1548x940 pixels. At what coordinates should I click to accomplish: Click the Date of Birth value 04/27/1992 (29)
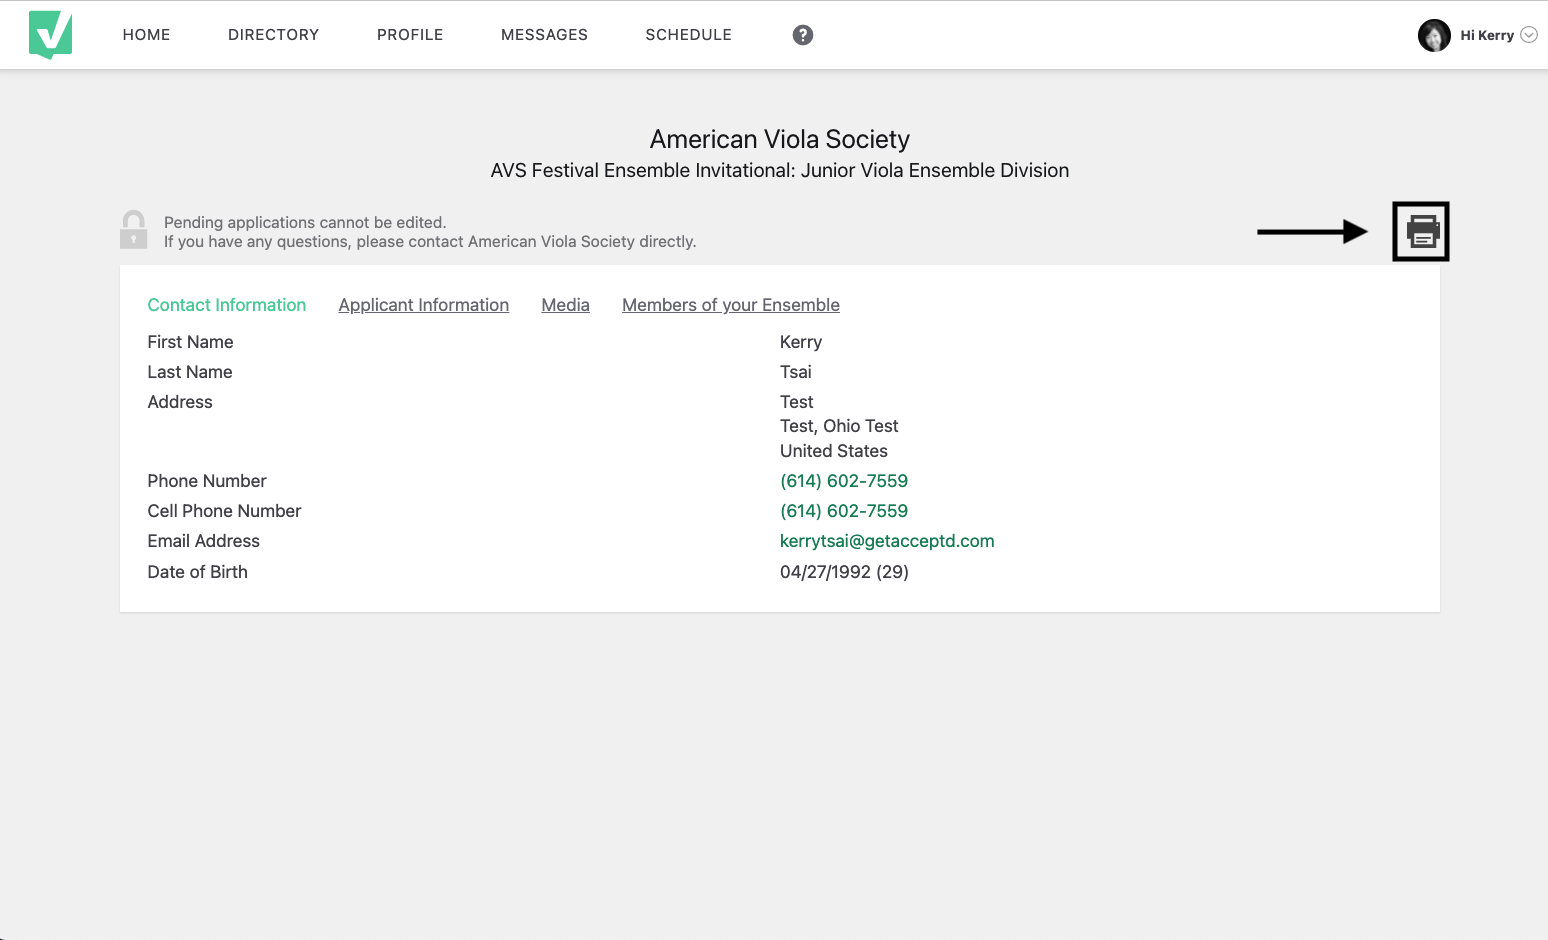coord(844,572)
